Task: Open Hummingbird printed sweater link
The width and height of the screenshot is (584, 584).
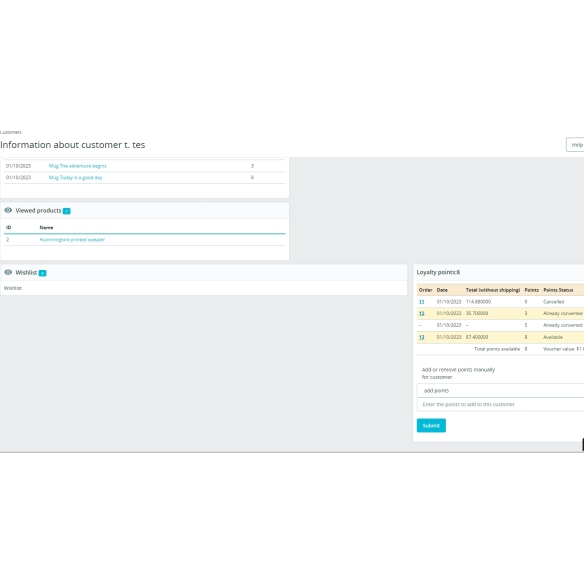Action: click(72, 240)
